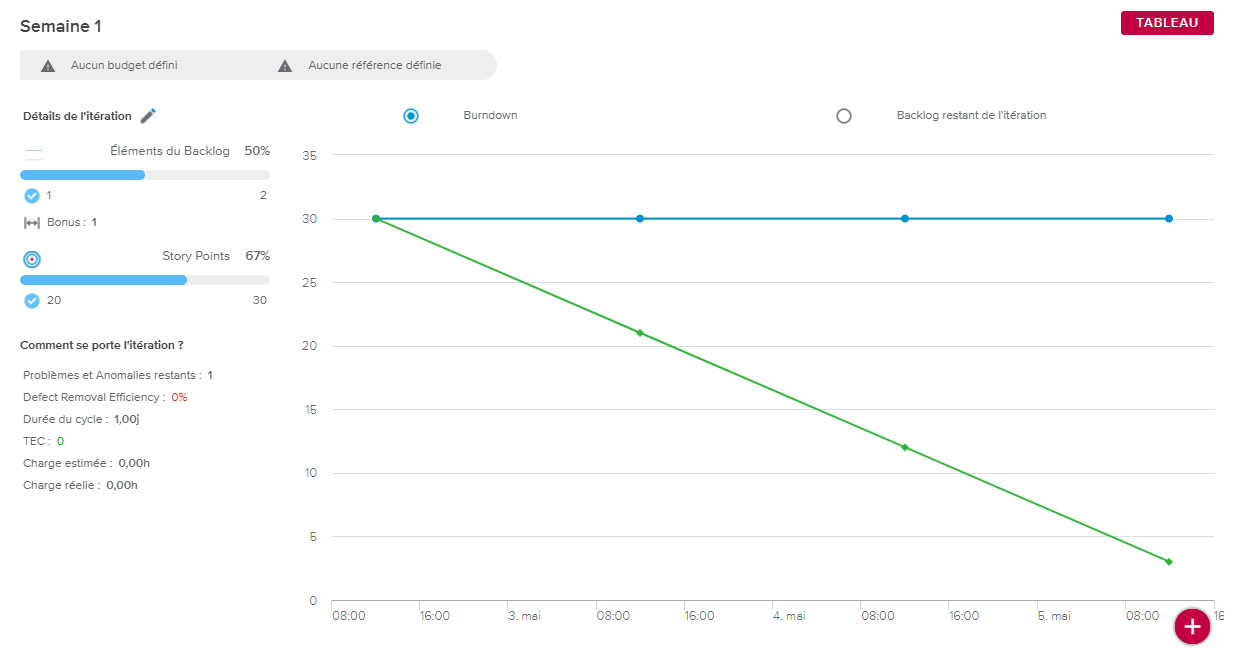Click the Aucun budget défini notice text

(x=124, y=66)
